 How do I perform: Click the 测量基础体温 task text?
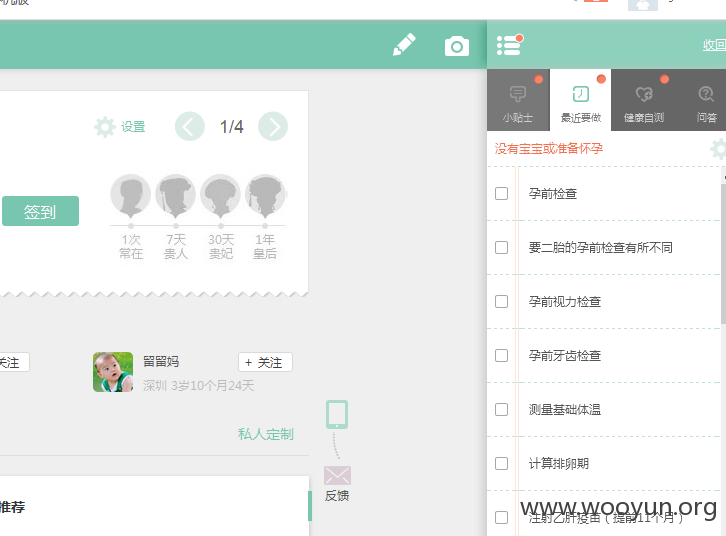pos(565,410)
